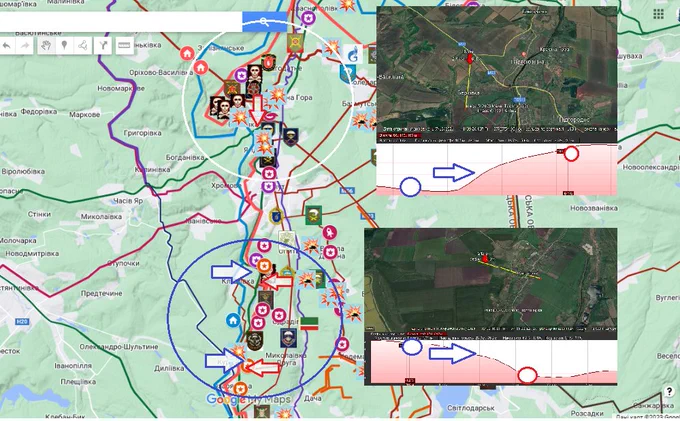Choose the hand Select items tool
Image resolution: width=680 pixels, height=421 pixels.
coord(46,46)
